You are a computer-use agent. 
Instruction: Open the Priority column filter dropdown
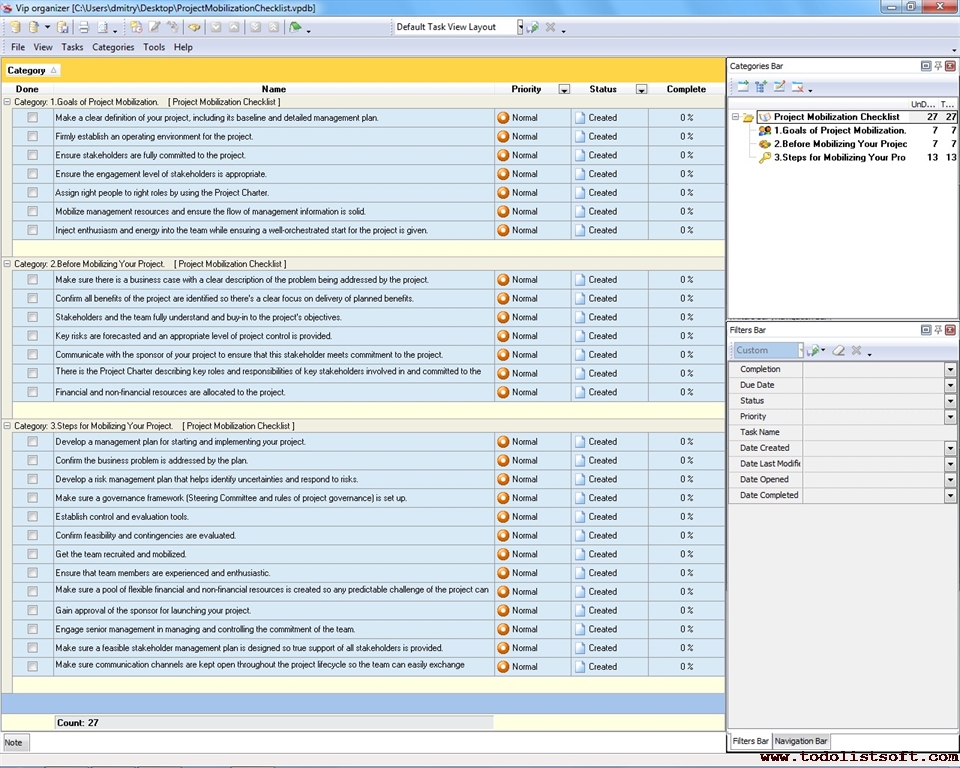coord(564,89)
